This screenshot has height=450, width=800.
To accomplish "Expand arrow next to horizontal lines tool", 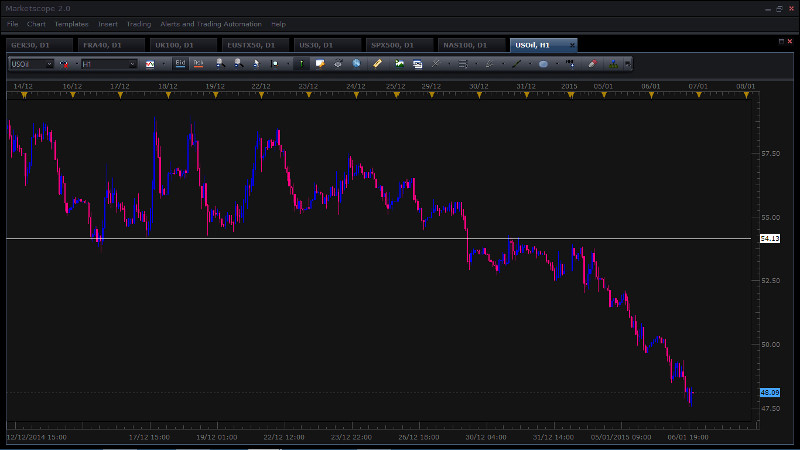I will point(476,64).
